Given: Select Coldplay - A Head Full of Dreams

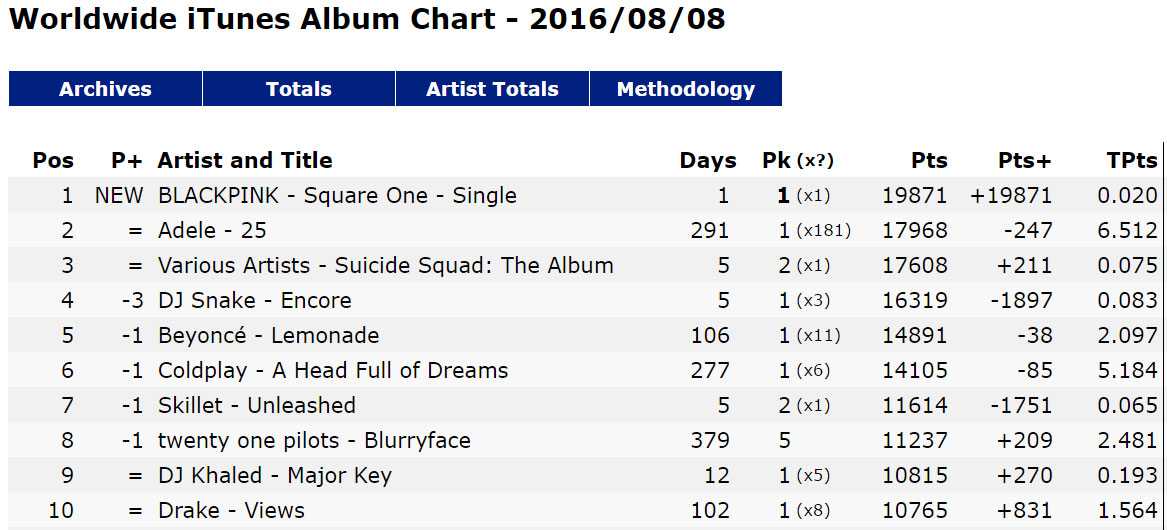Looking at the screenshot, I should click(333, 371).
